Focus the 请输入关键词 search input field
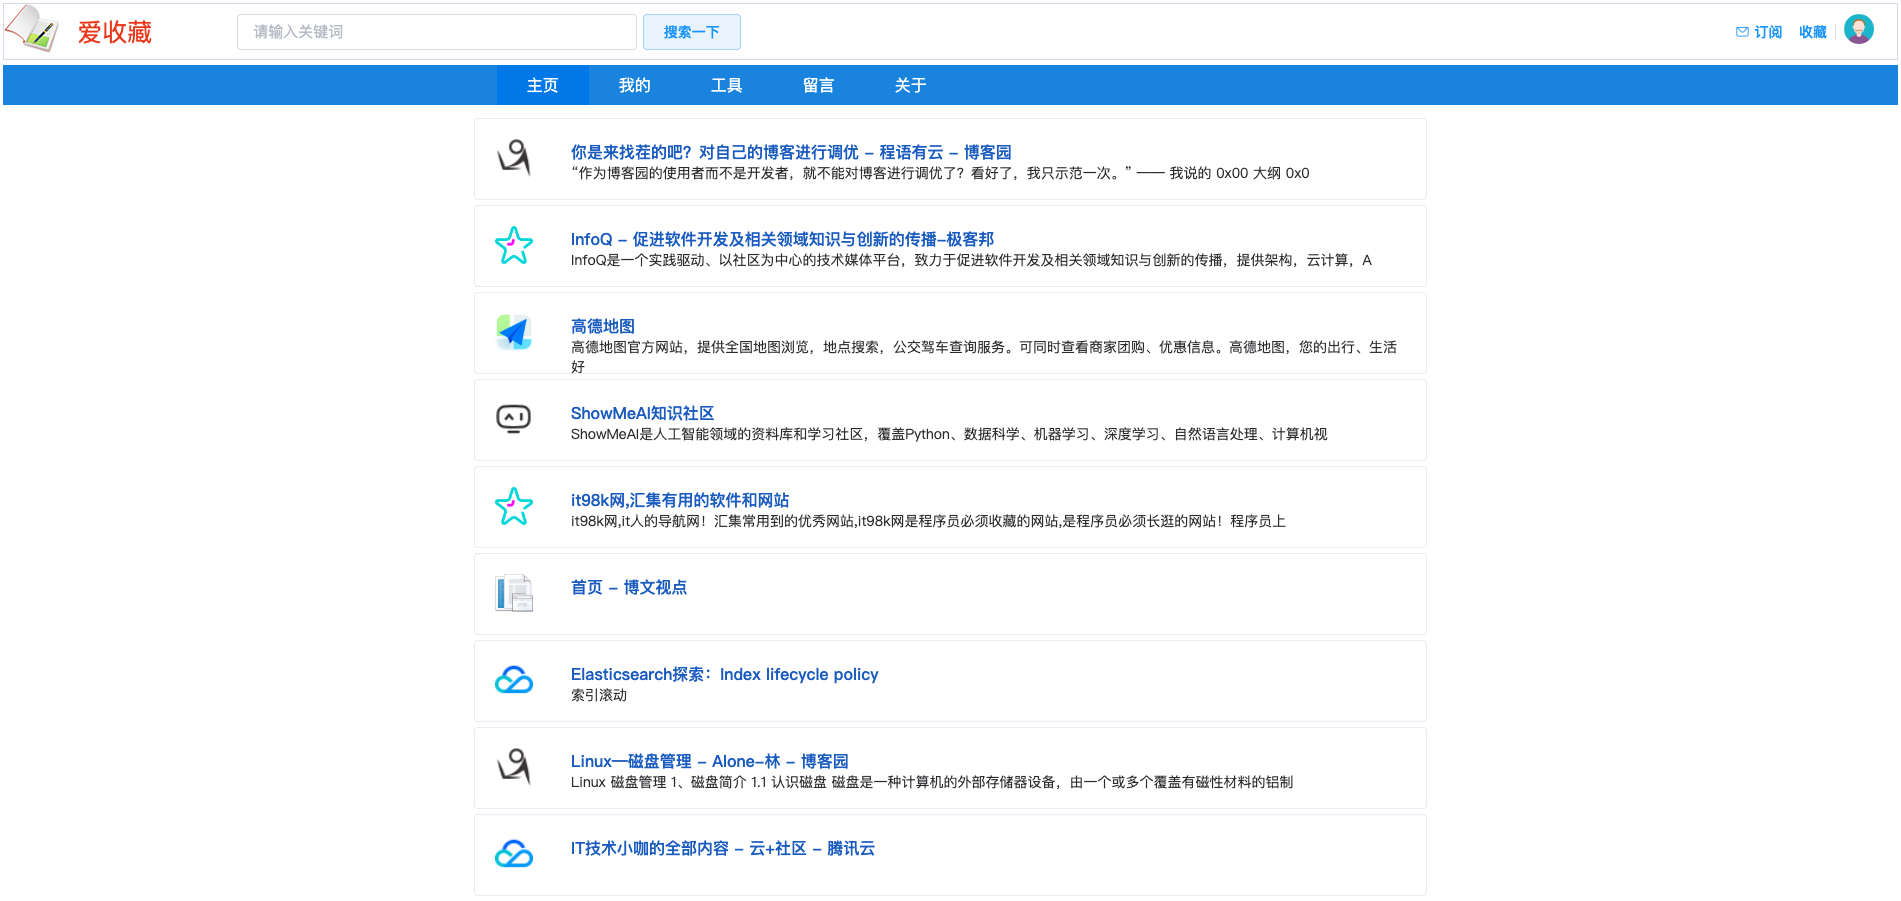Screen dimensions: 1901x901 click(437, 32)
